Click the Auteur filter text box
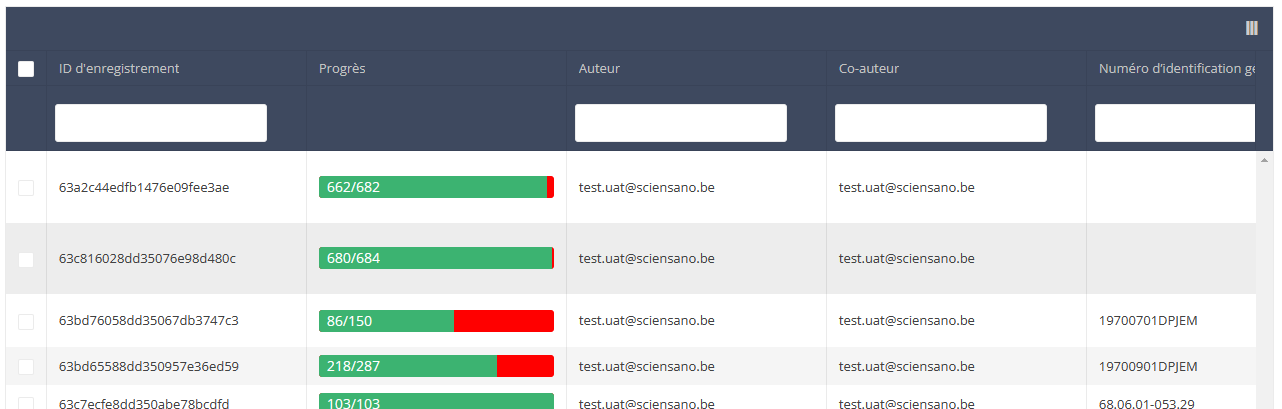 pos(680,123)
